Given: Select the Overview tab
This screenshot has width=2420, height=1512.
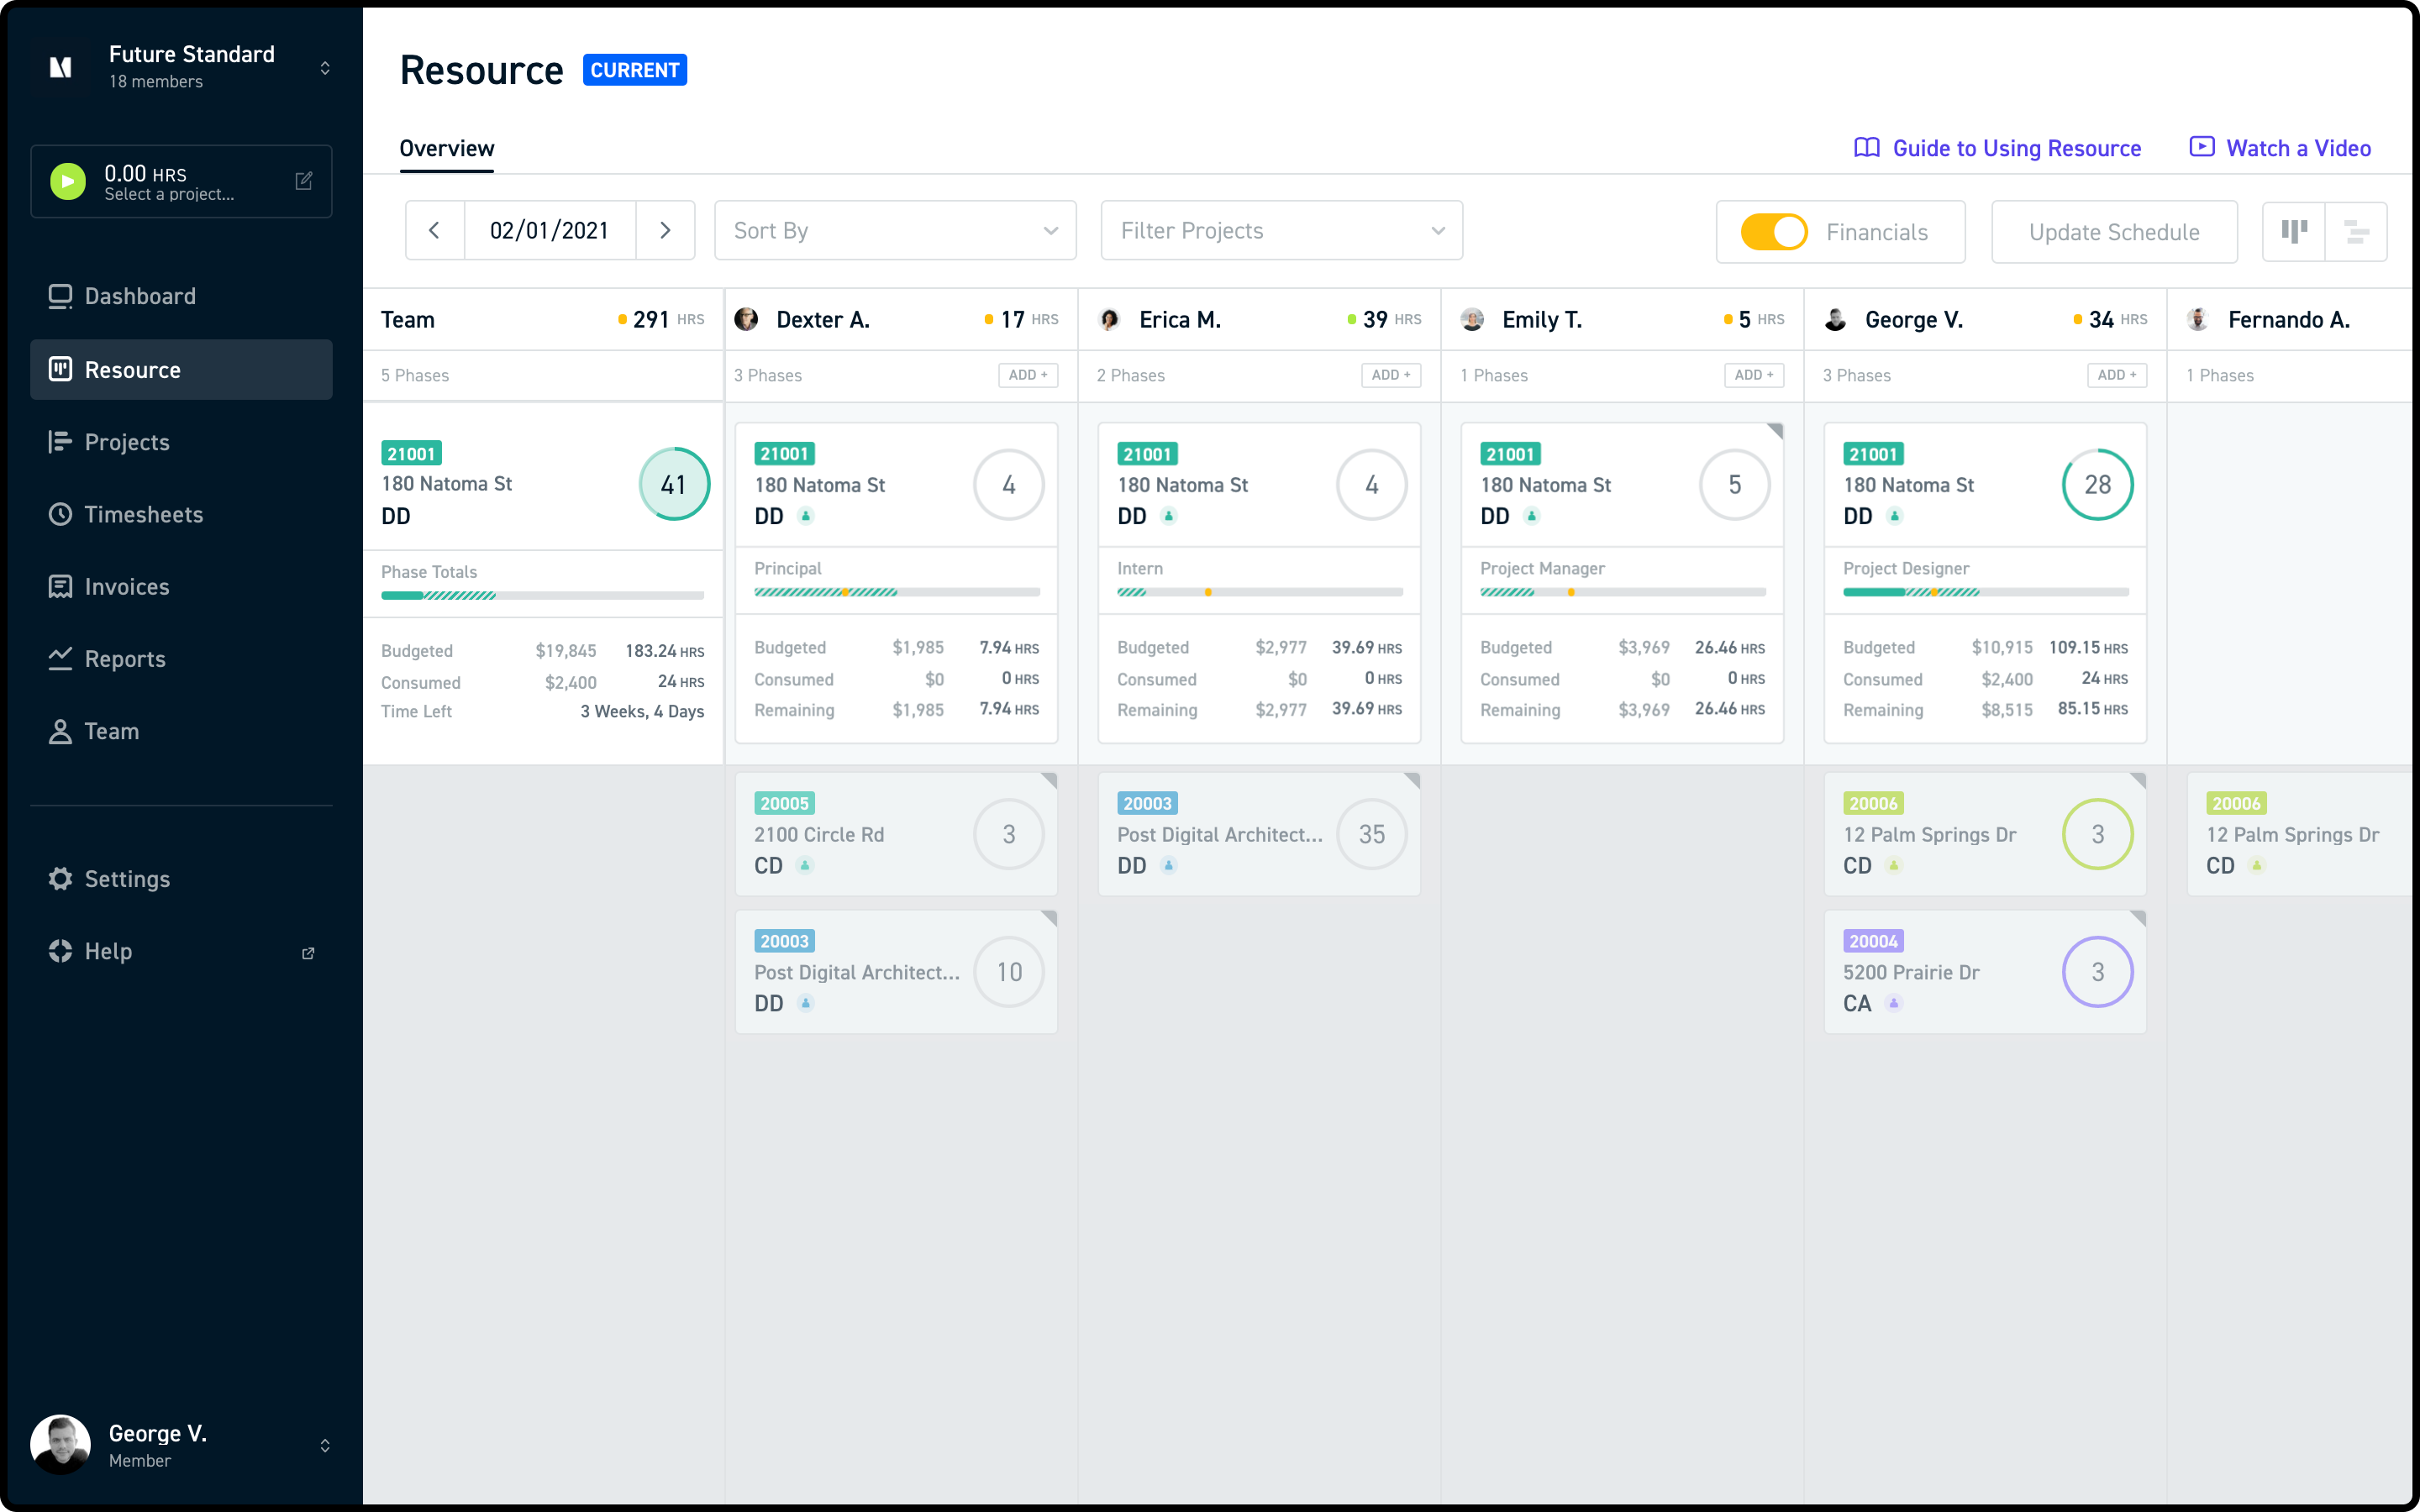Looking at the screenshot, I should click(x=447, y=148).
